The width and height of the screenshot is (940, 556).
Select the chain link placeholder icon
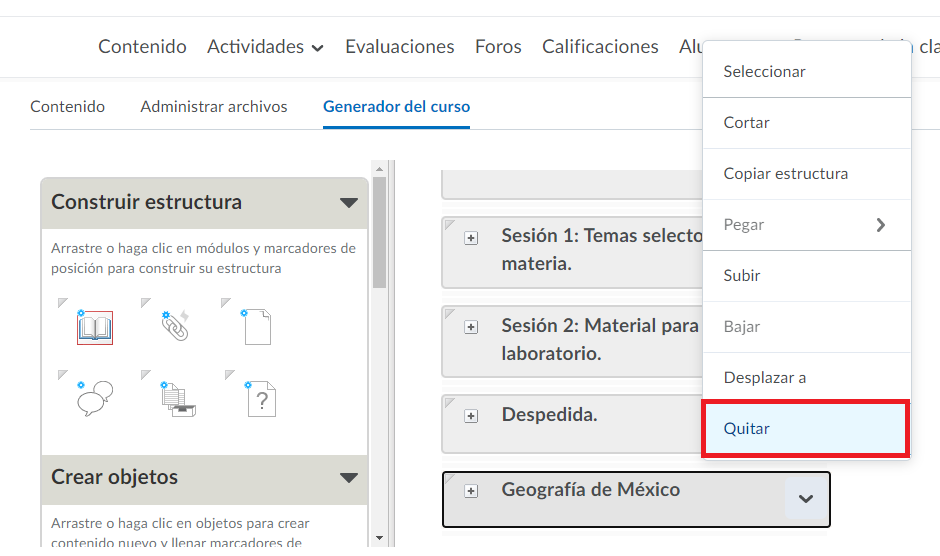point(175,326)
